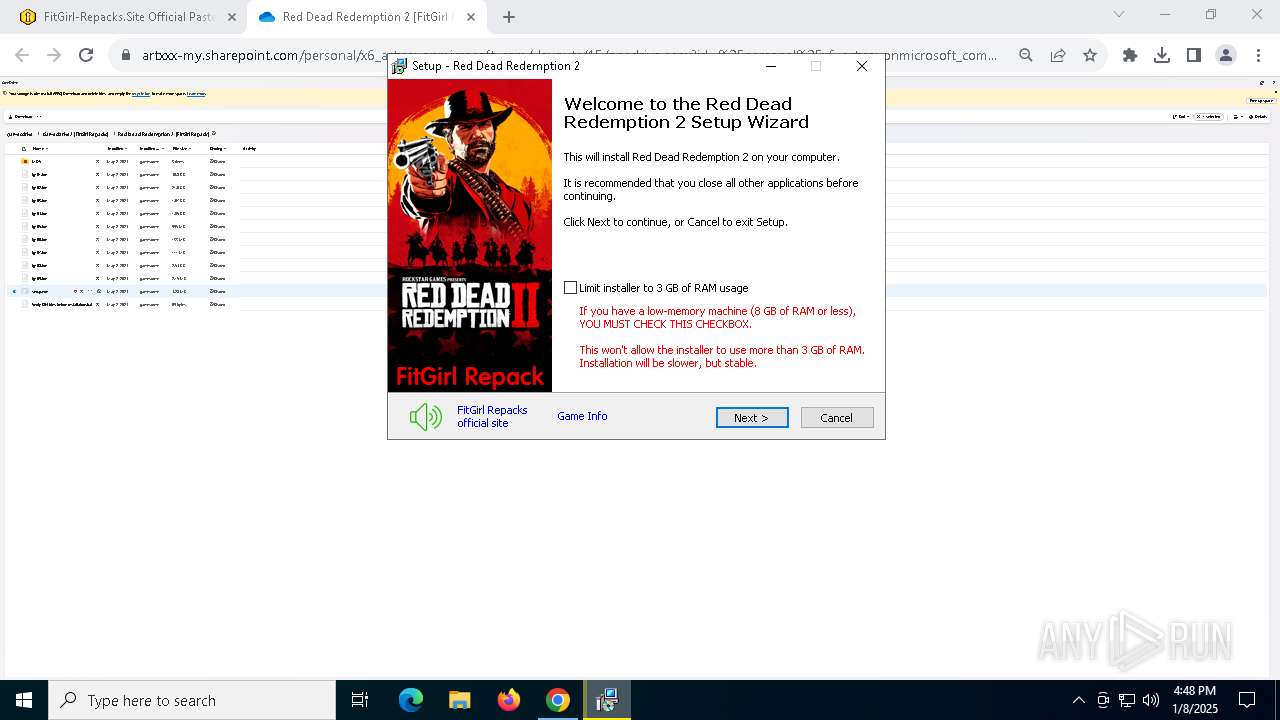Open the Name column header dropdown
The image size is (1280, 720).
40,148
